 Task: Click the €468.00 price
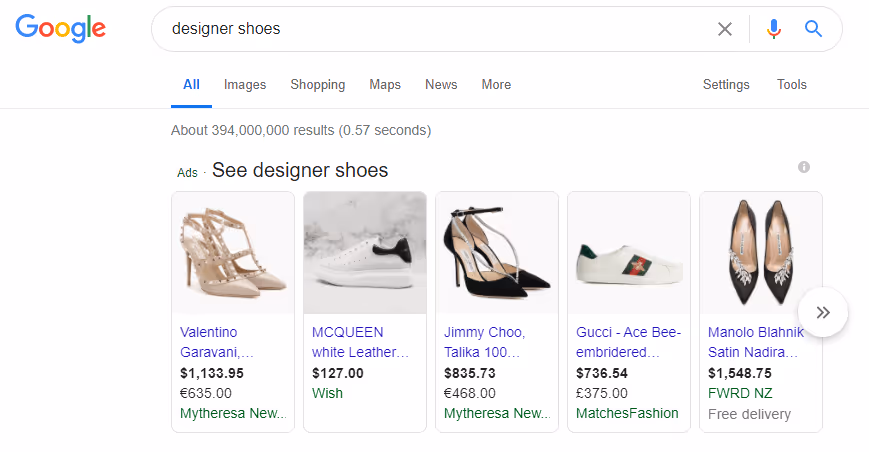pyautogui.click(x=469, y=393)
